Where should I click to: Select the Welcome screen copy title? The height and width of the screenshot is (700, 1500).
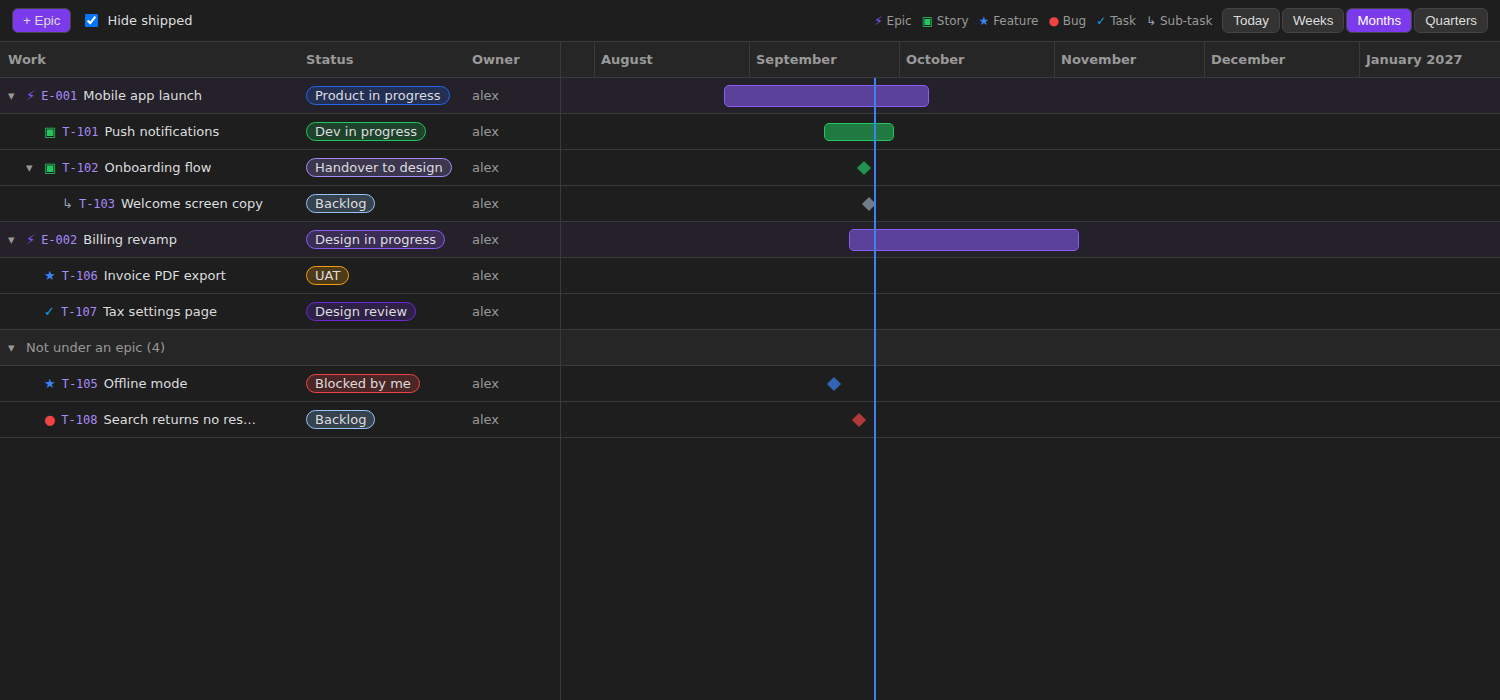[192, 204]
